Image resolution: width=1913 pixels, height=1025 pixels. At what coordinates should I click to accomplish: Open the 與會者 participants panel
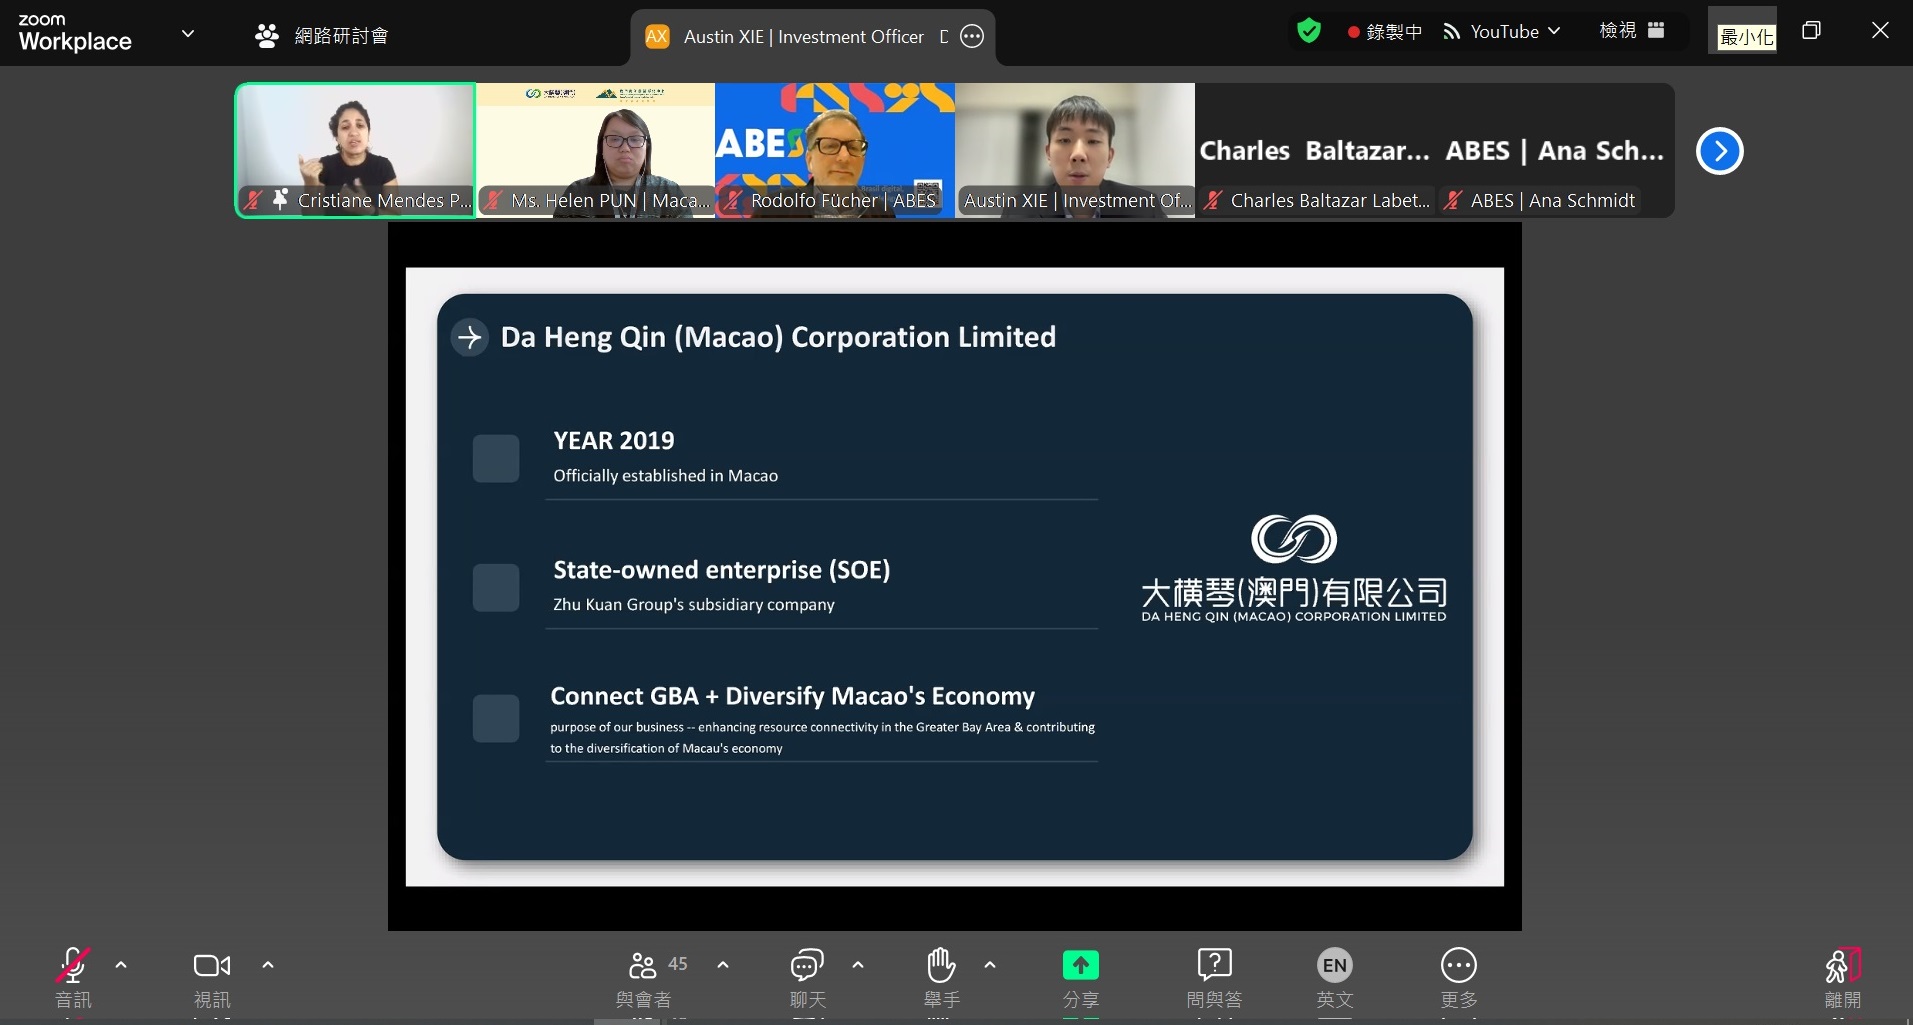[x=643, y=977]
